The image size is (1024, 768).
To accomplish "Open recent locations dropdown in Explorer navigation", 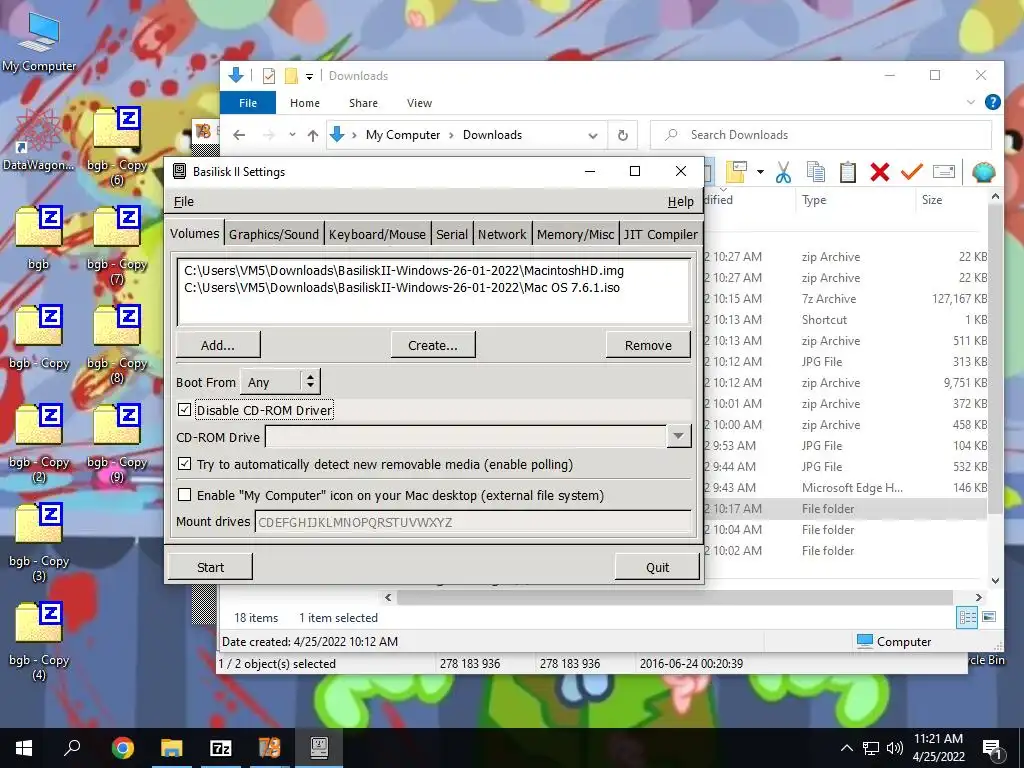I will 292,135.
